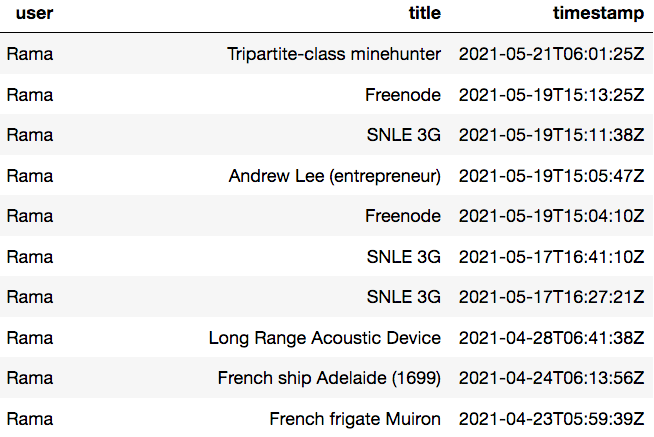
Task: Click 'Rama' in the French frigate Muiron row
Action: [x=30, y=419]
